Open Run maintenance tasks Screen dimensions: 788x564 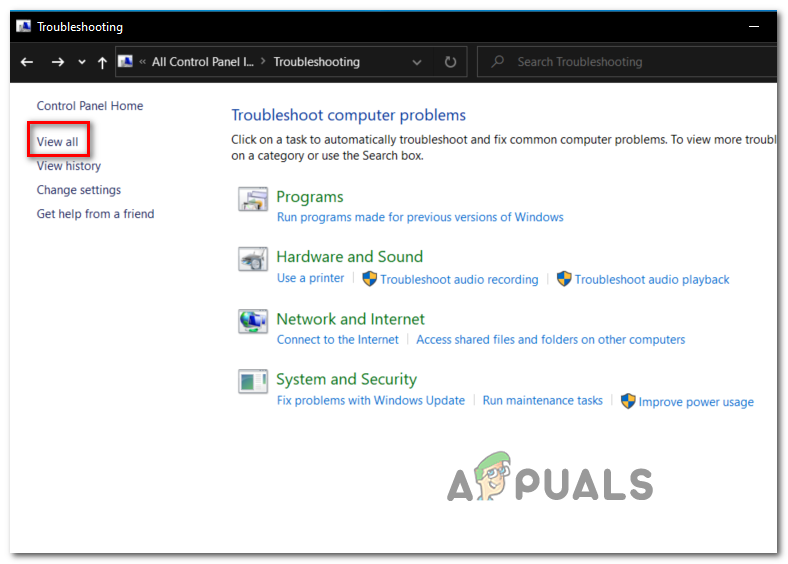(543, 401)
